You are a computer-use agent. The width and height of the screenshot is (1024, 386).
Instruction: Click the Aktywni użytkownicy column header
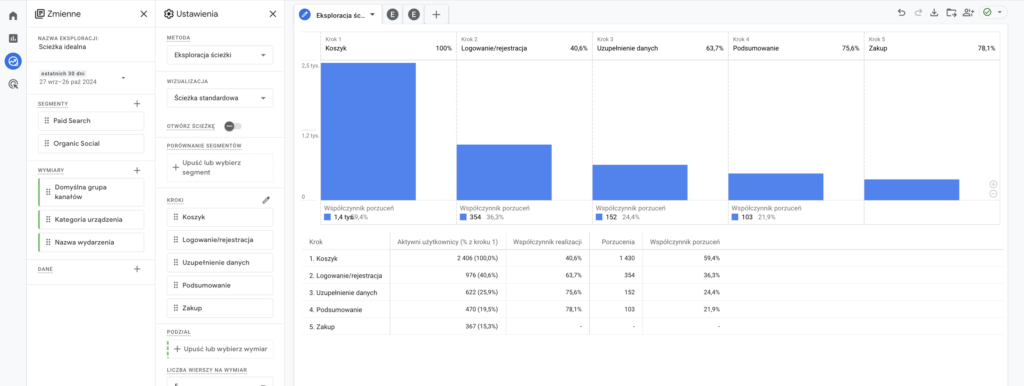(x=447, y=242)
